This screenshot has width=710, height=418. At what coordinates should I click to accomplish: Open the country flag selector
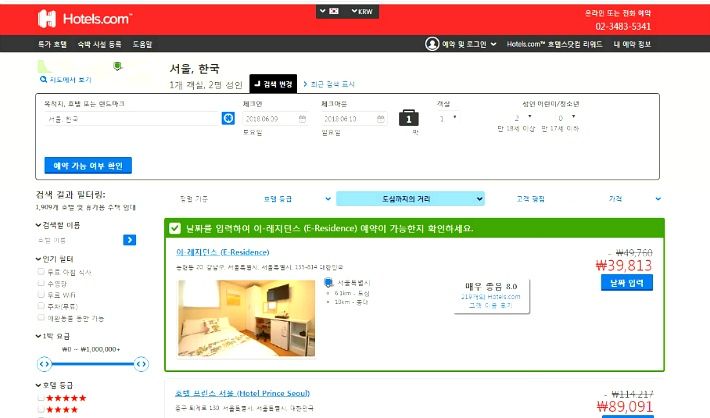[x=330, y=11]
